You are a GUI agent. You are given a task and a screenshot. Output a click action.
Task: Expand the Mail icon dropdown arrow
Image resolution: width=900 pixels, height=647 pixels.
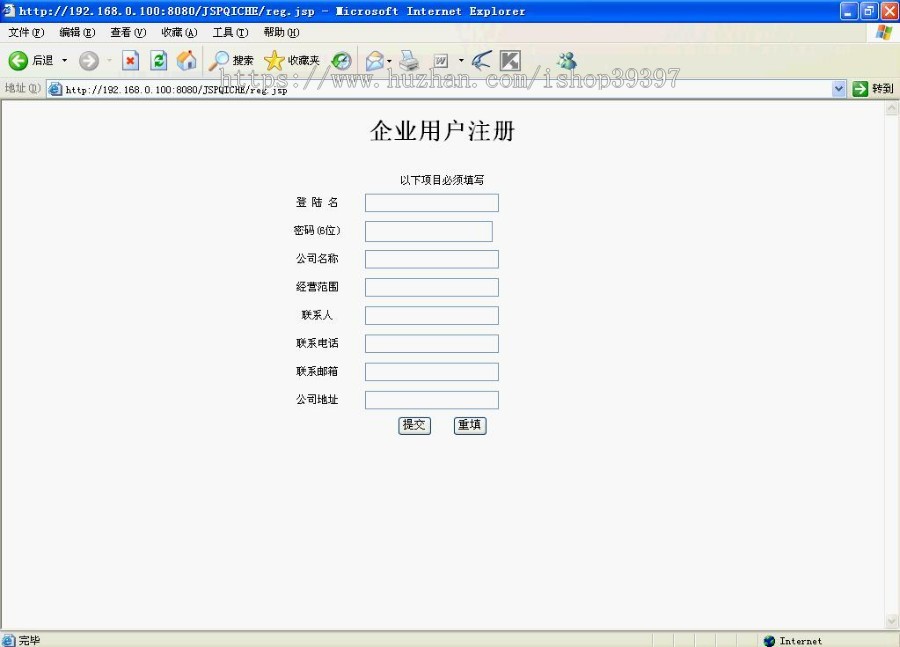tap(389, 61)
